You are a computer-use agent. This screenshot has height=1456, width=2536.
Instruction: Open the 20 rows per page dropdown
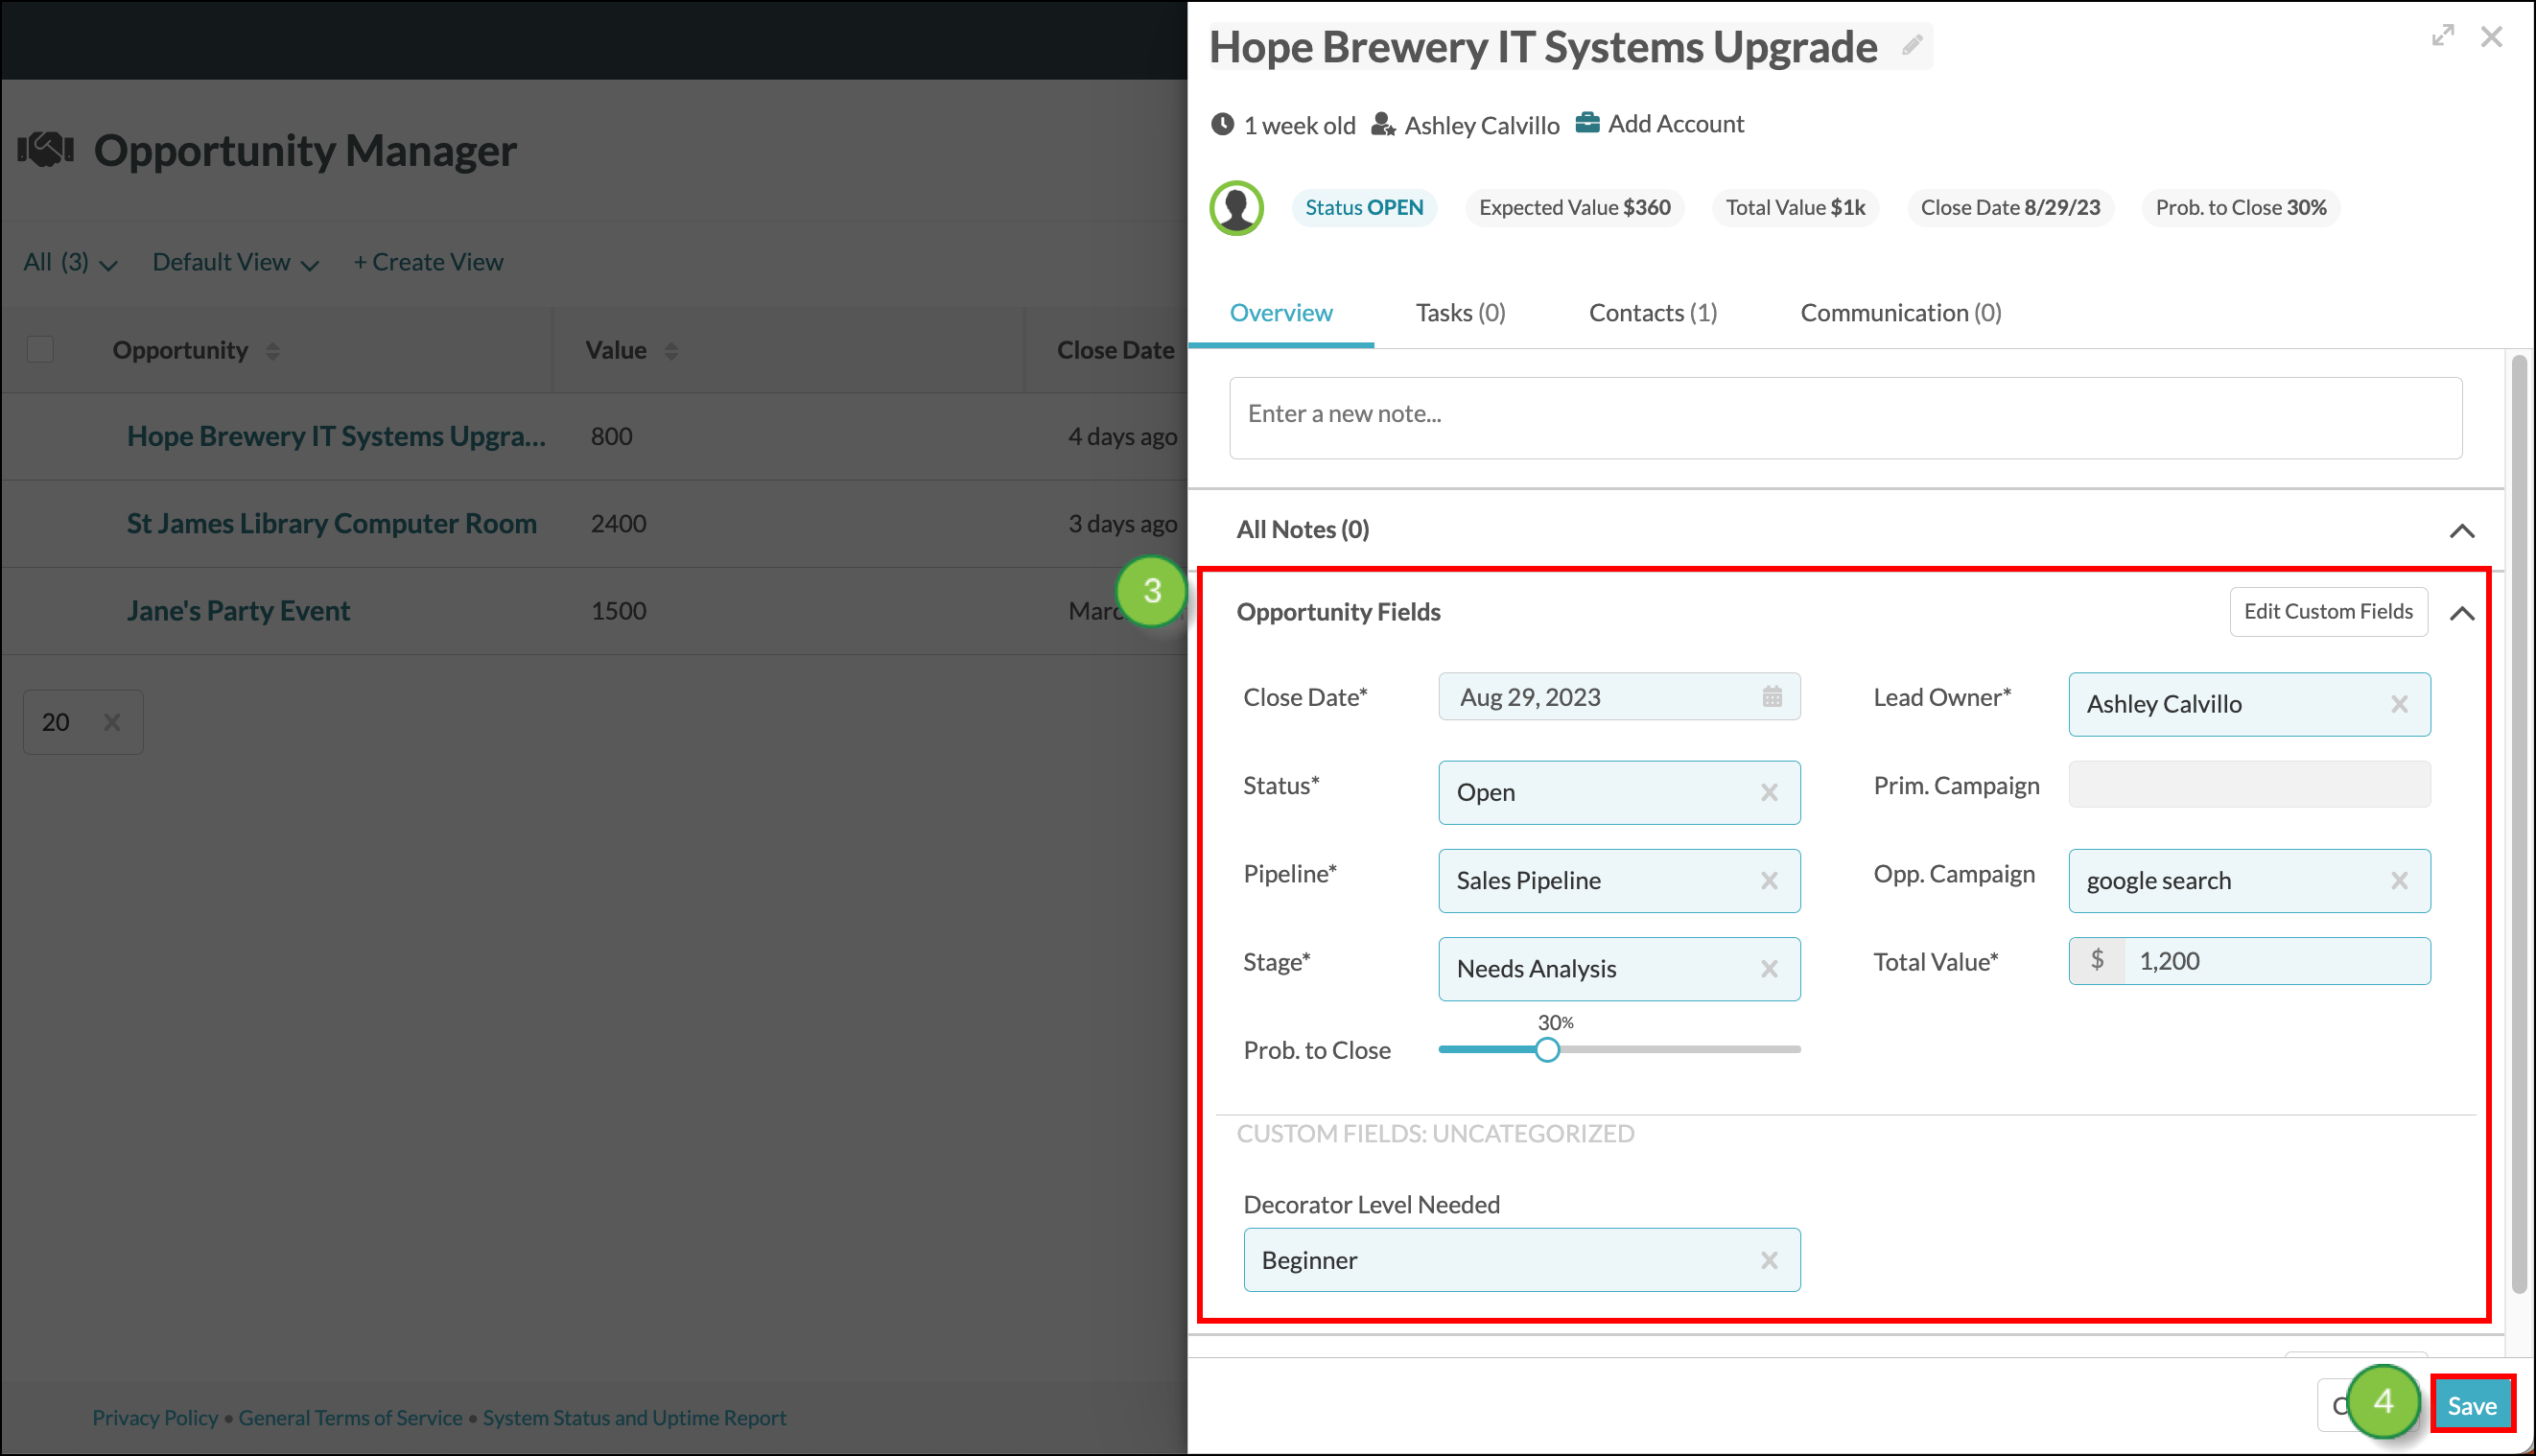(83, 722)
